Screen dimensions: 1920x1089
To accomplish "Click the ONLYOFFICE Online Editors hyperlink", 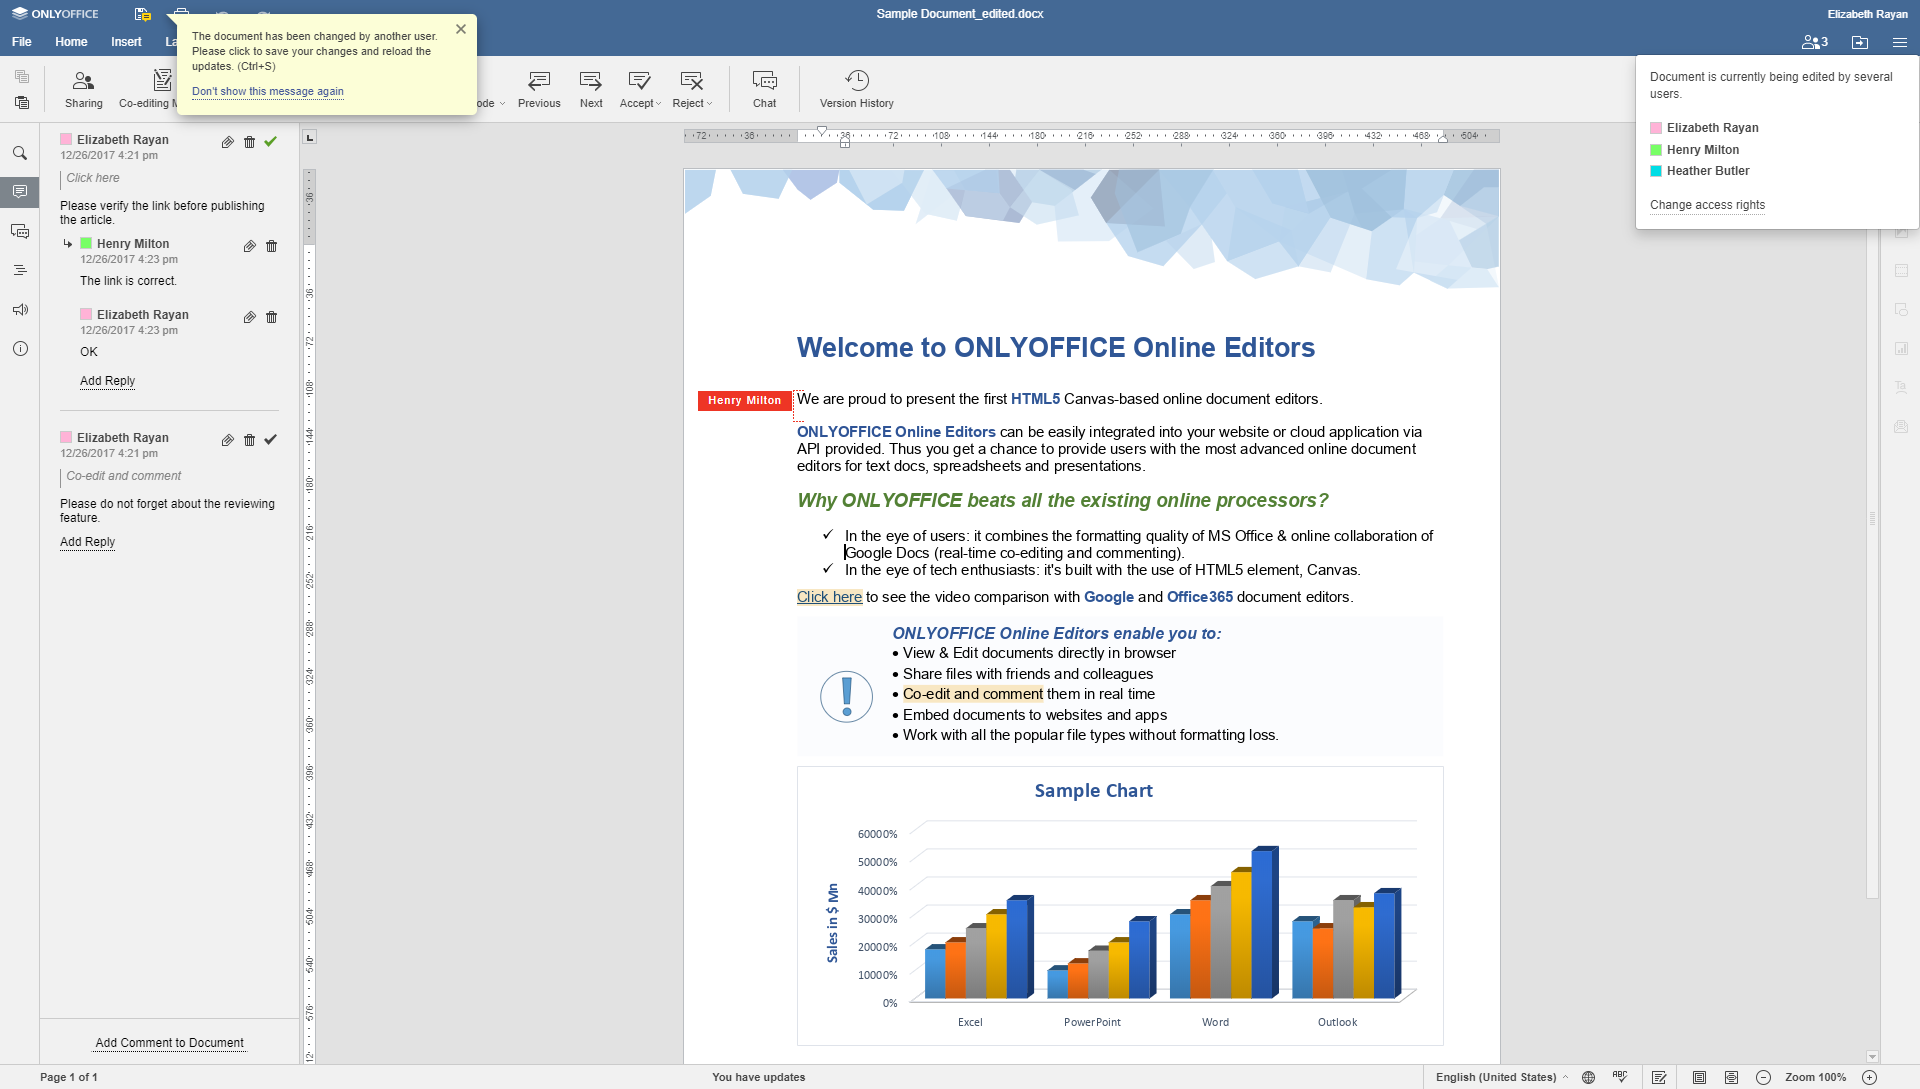I will [897, 431].
